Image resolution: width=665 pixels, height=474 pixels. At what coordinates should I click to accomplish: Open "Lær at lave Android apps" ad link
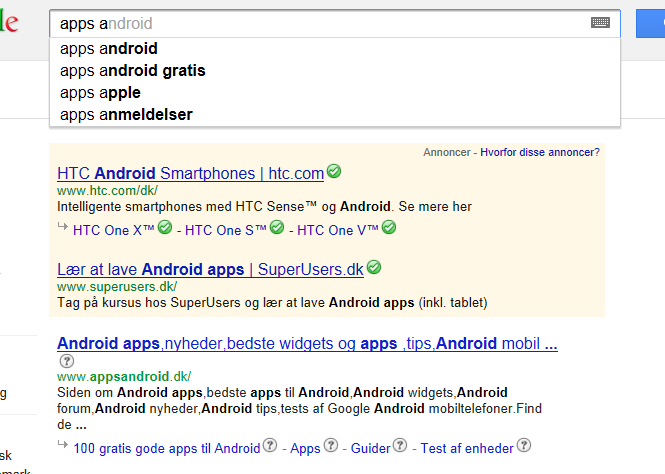pyautogui.click(x=210, y=269)
